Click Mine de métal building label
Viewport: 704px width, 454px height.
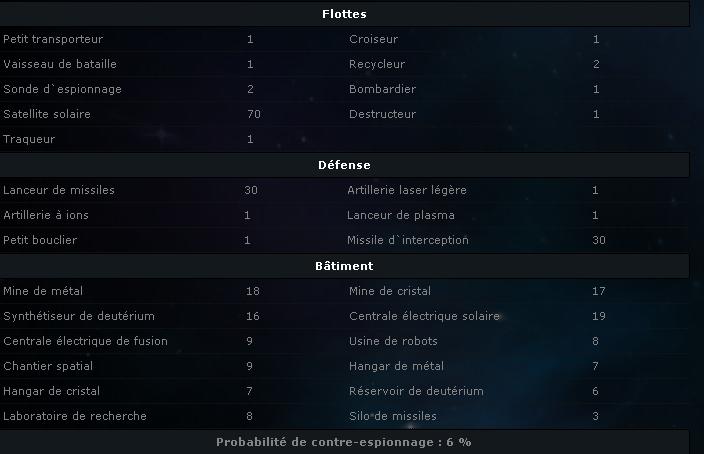pyautogui.click(x=43, y=291)
